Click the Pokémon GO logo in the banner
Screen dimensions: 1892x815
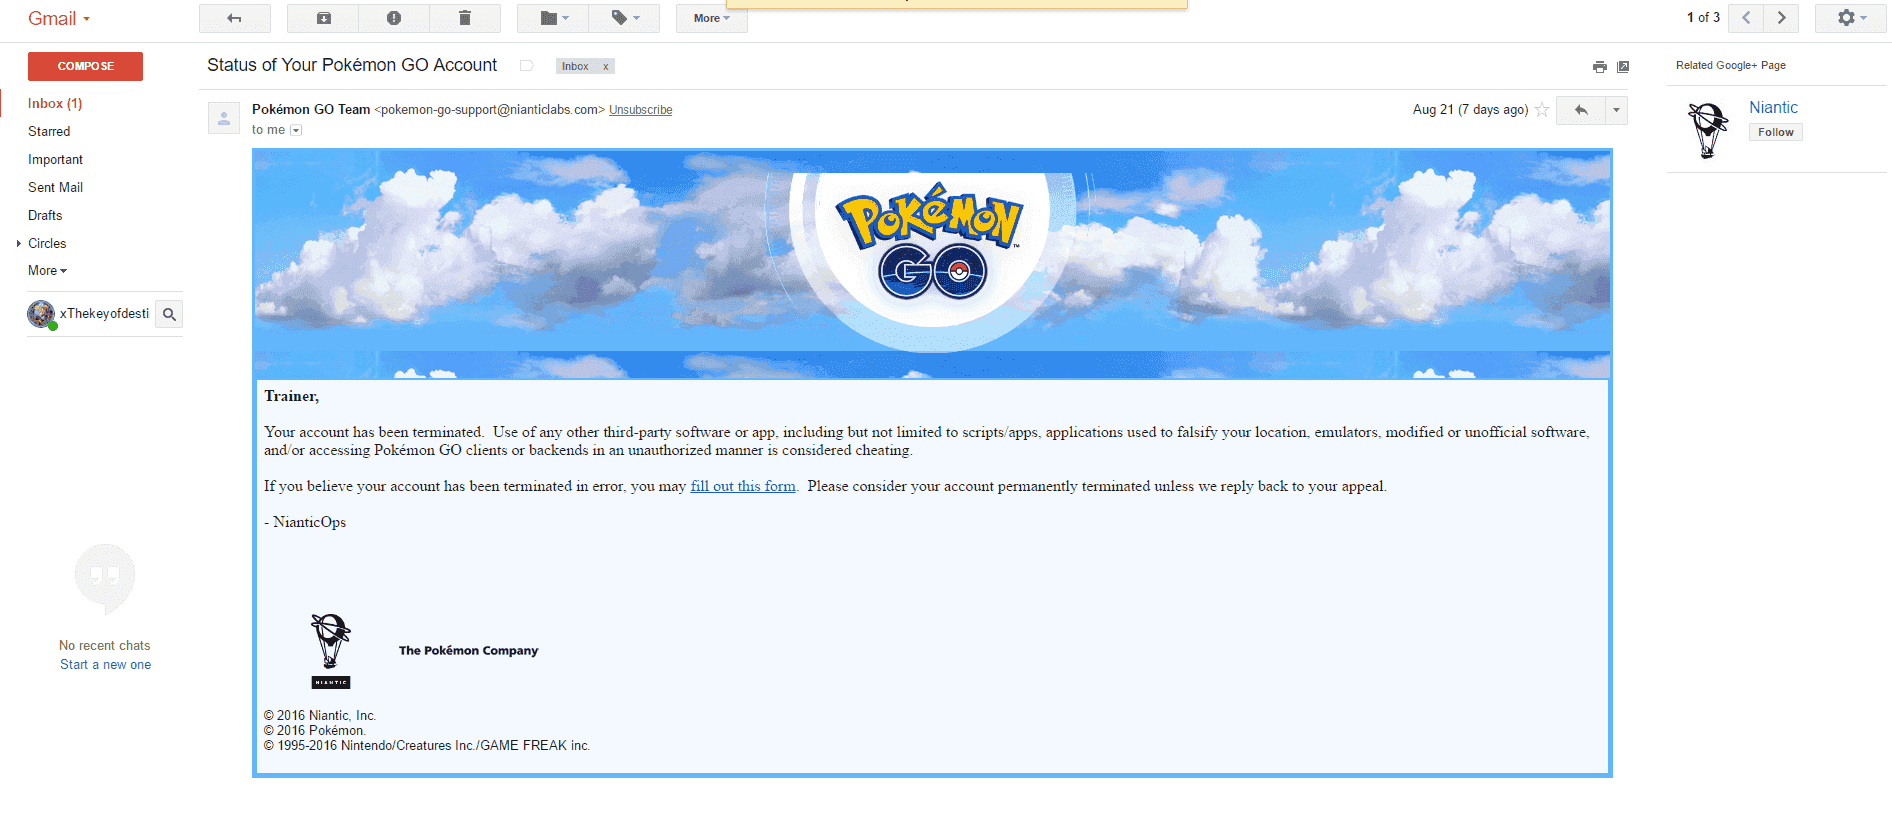tap(932, 242)
